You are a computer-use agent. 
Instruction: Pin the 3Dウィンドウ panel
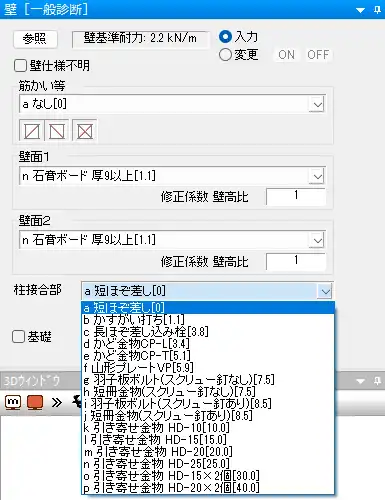pos(377,381)
